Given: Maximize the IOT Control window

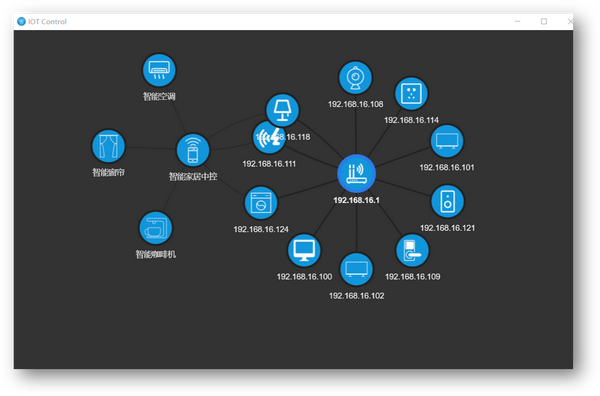Looking at the screenshot, I should click(544, 21).
